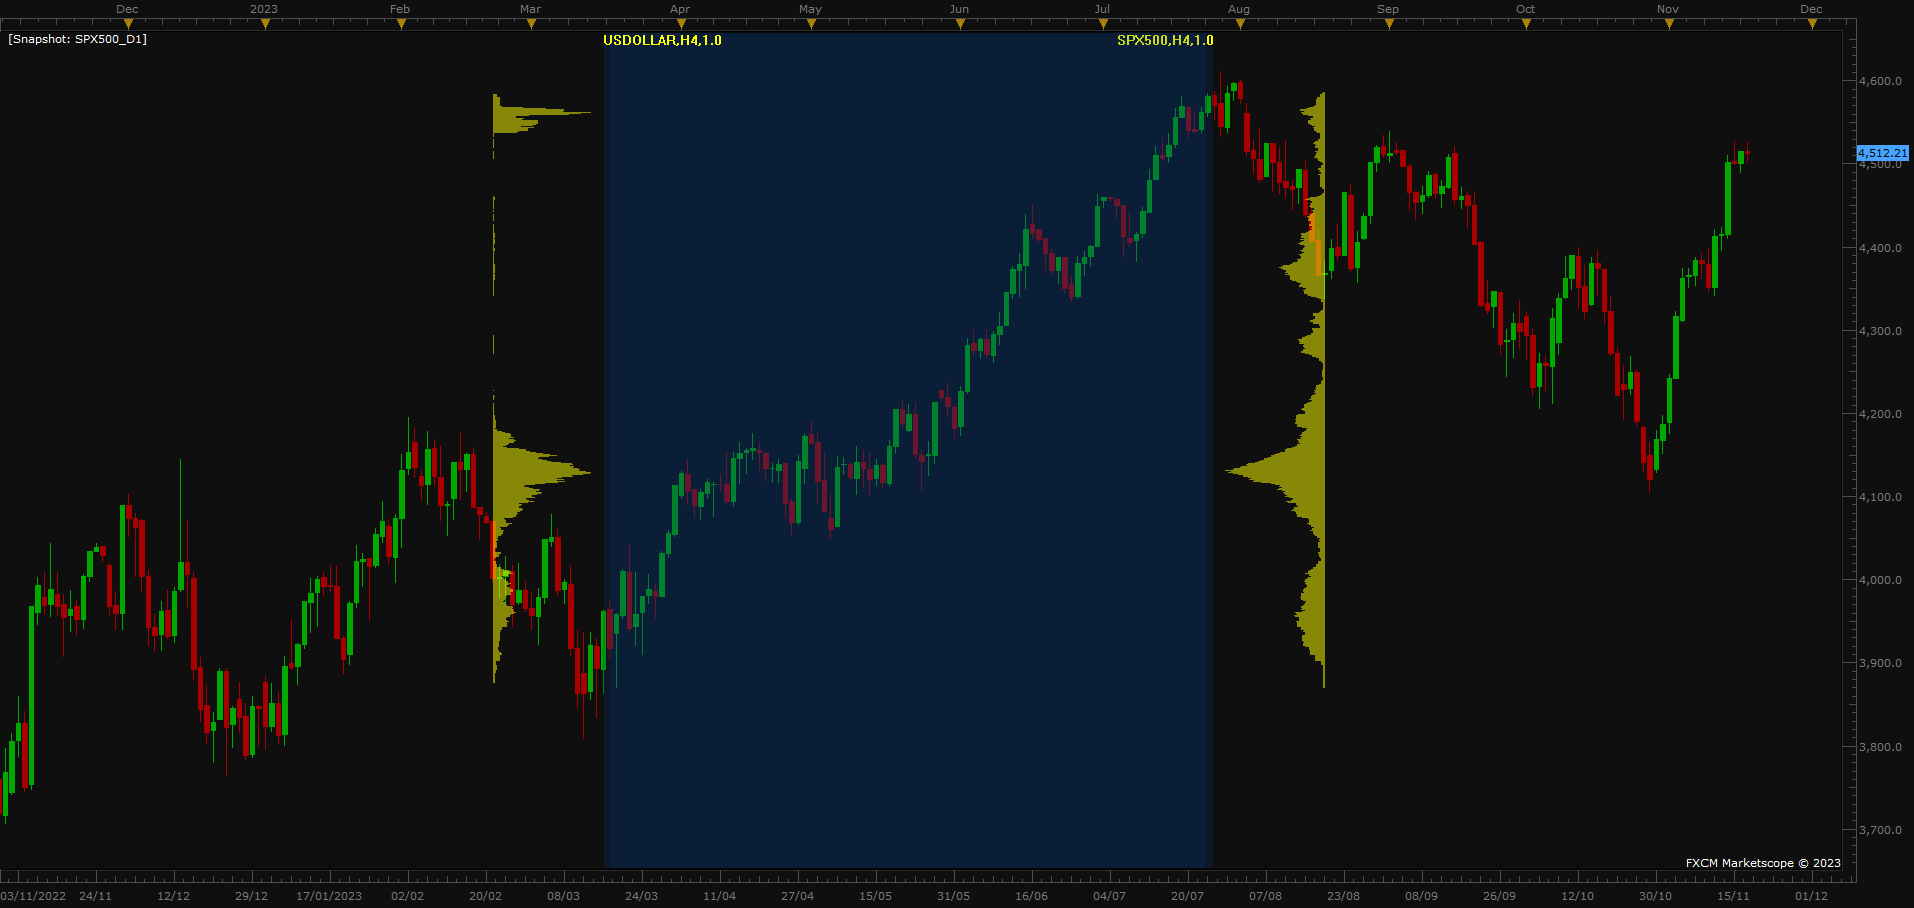Screen dimensions: 1914x908
Task: Click the 3,700.0 price axis label
Action: tap(1880, 830)
